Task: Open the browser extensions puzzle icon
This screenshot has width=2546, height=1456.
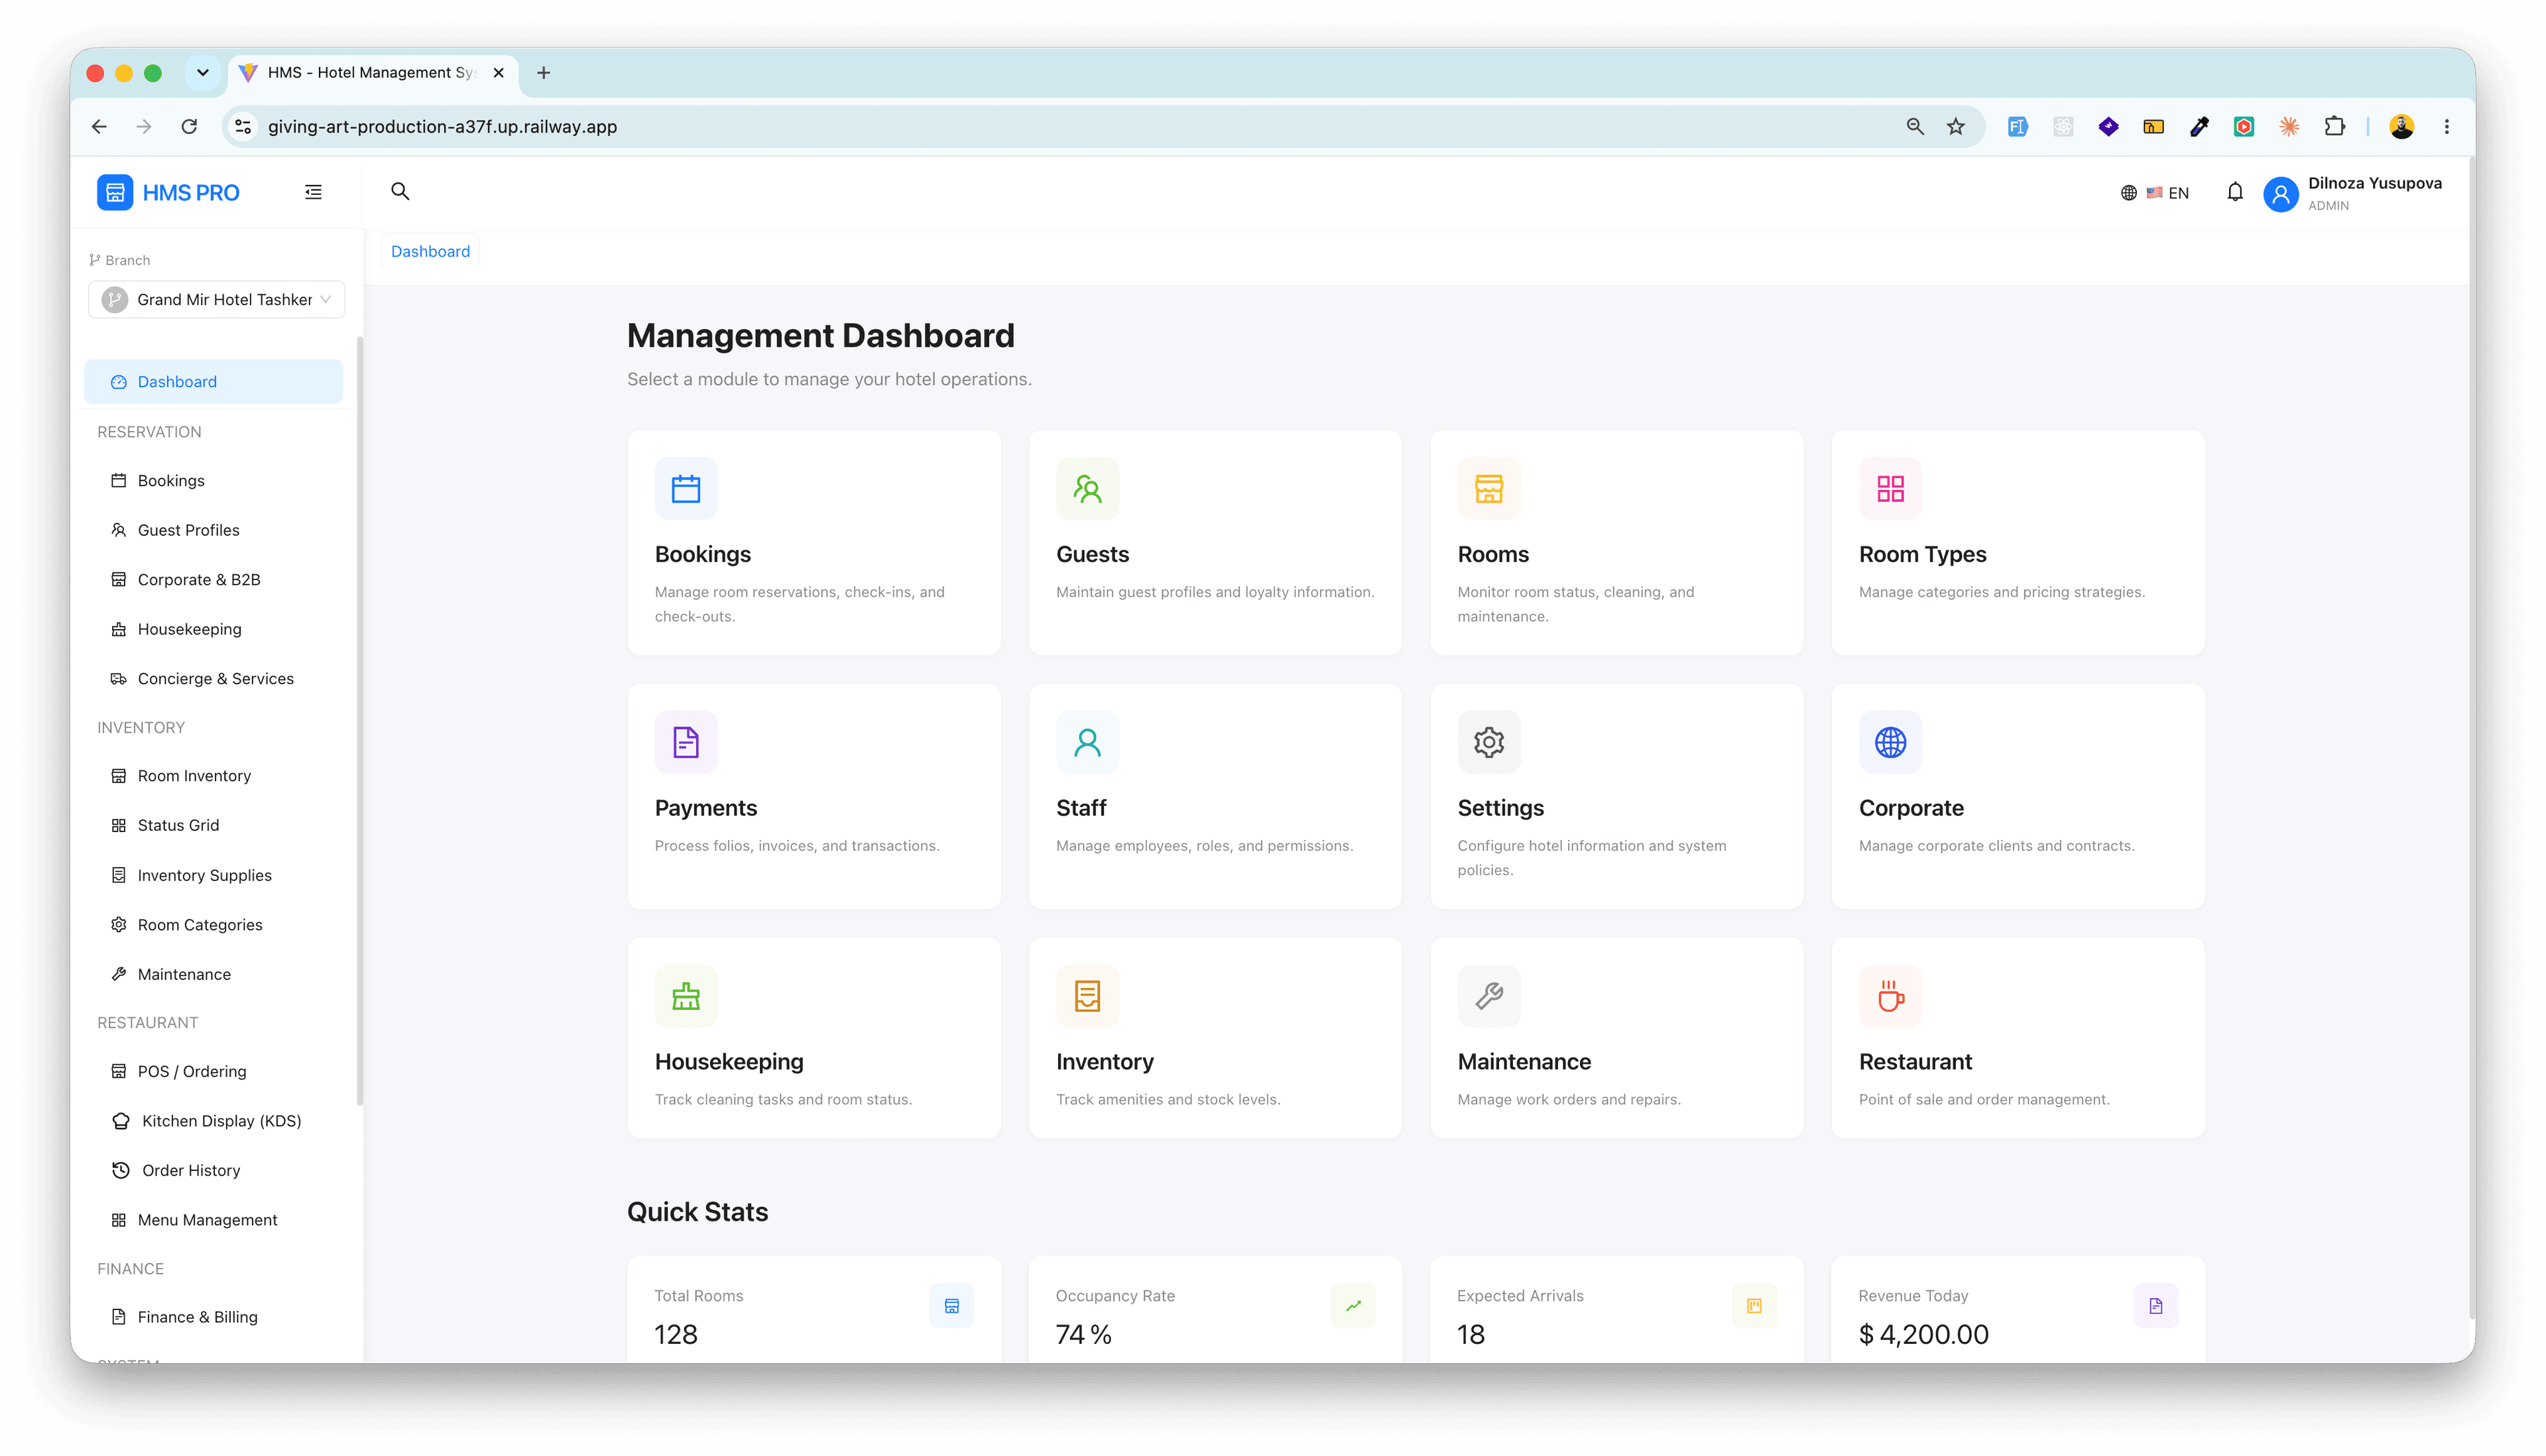Action: click(2334, 127)
